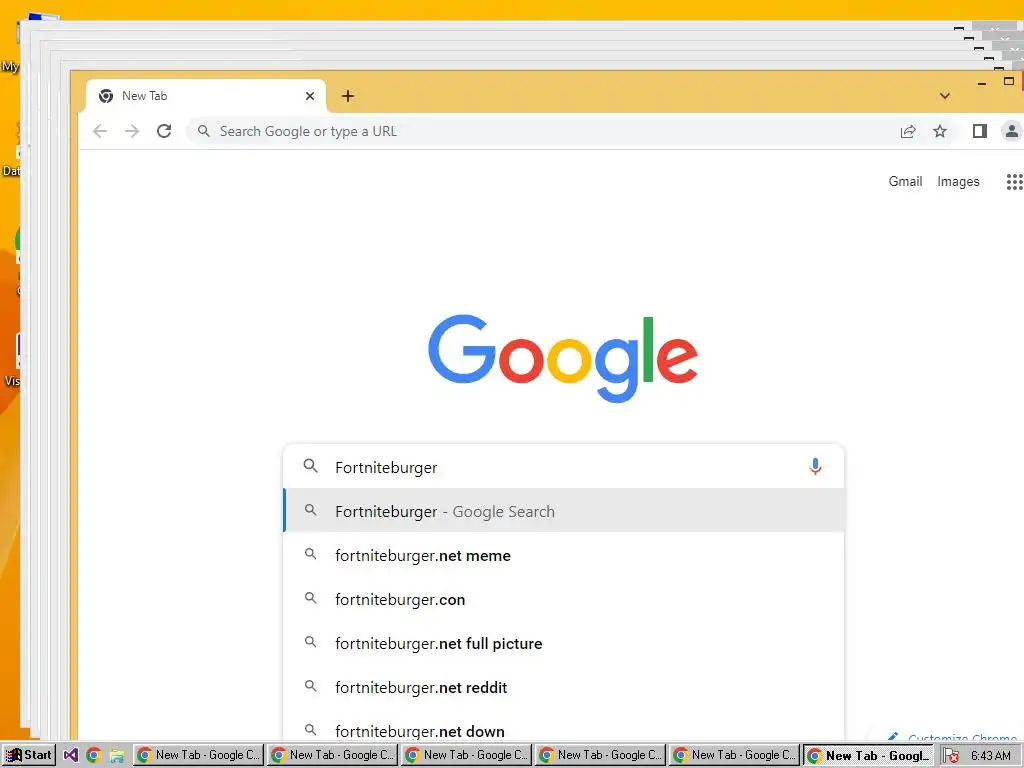The image size is (1024, 768).
Task: Pick suggestion fortniteburger.net reddit
Action: click(564, 687)
